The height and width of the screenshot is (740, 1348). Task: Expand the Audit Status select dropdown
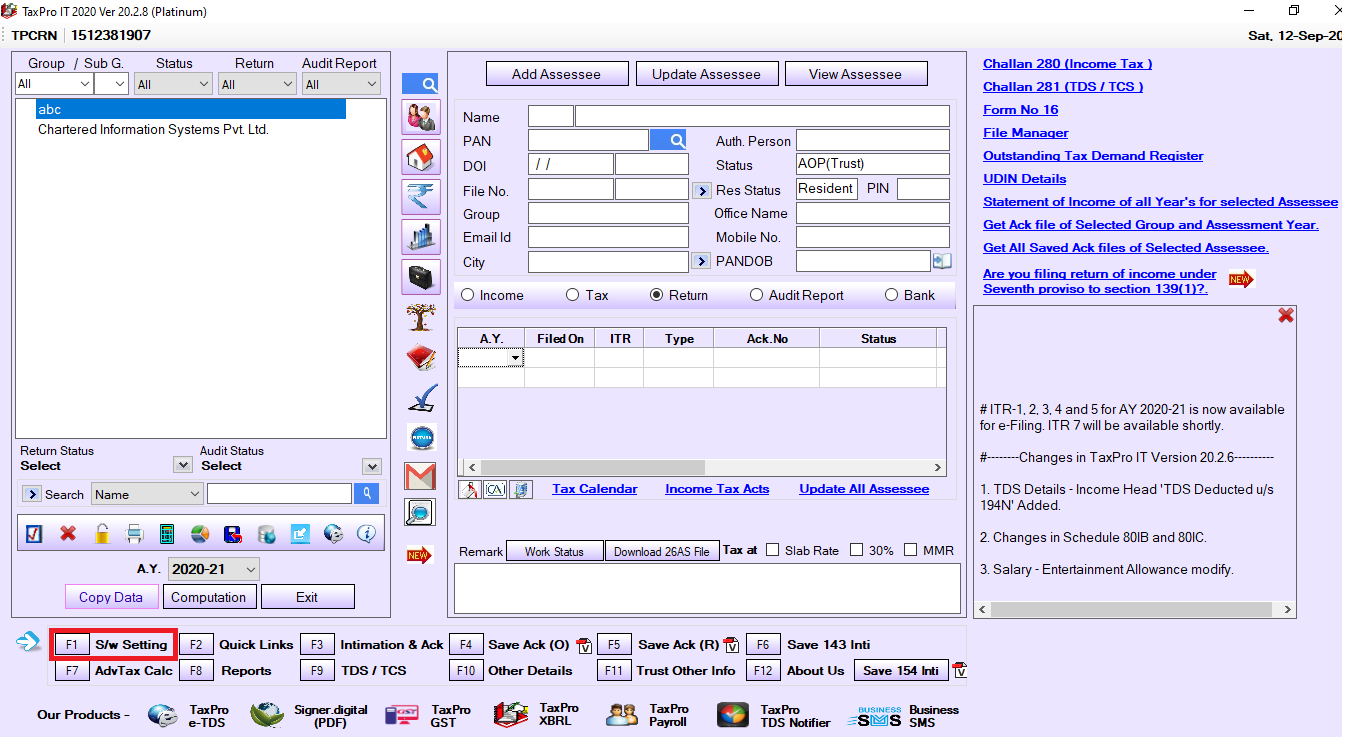point(372,466)
